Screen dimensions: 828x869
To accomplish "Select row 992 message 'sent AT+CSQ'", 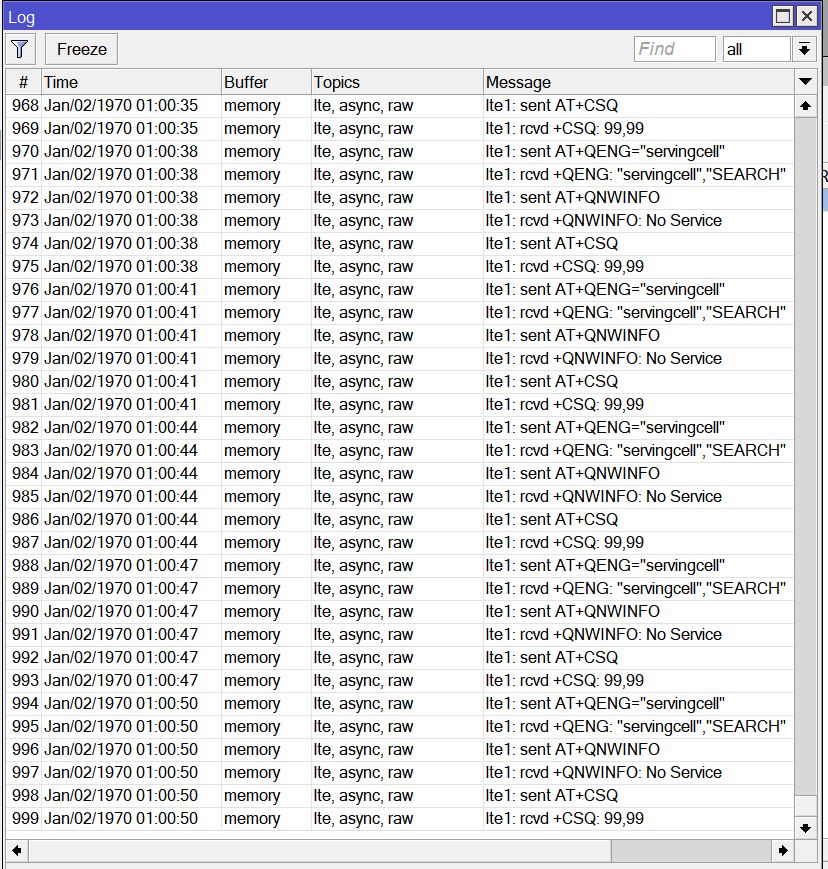I will click(x=551, y=657).
